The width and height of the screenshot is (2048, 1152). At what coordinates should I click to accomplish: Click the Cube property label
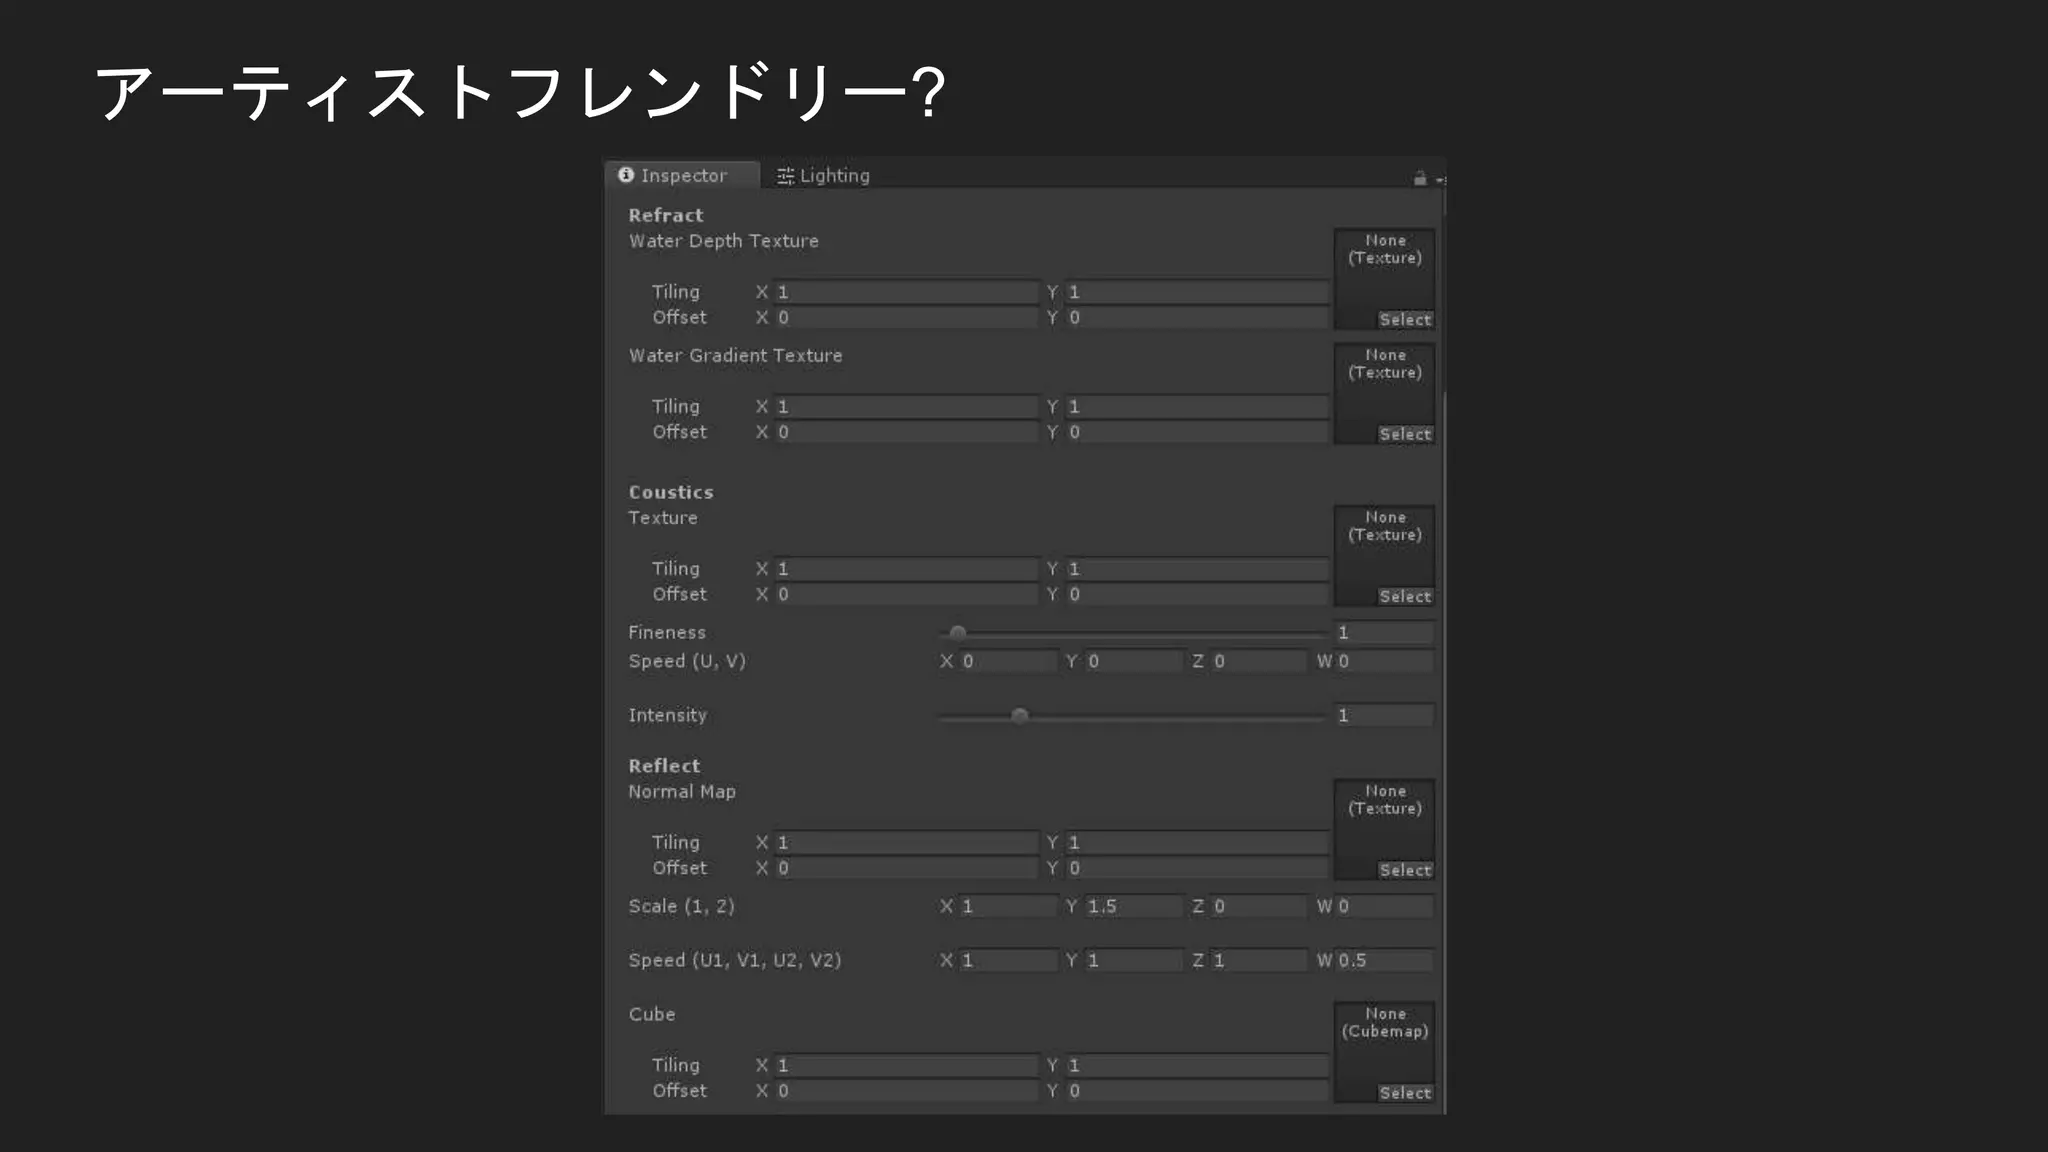click(x=652, y=1014)
